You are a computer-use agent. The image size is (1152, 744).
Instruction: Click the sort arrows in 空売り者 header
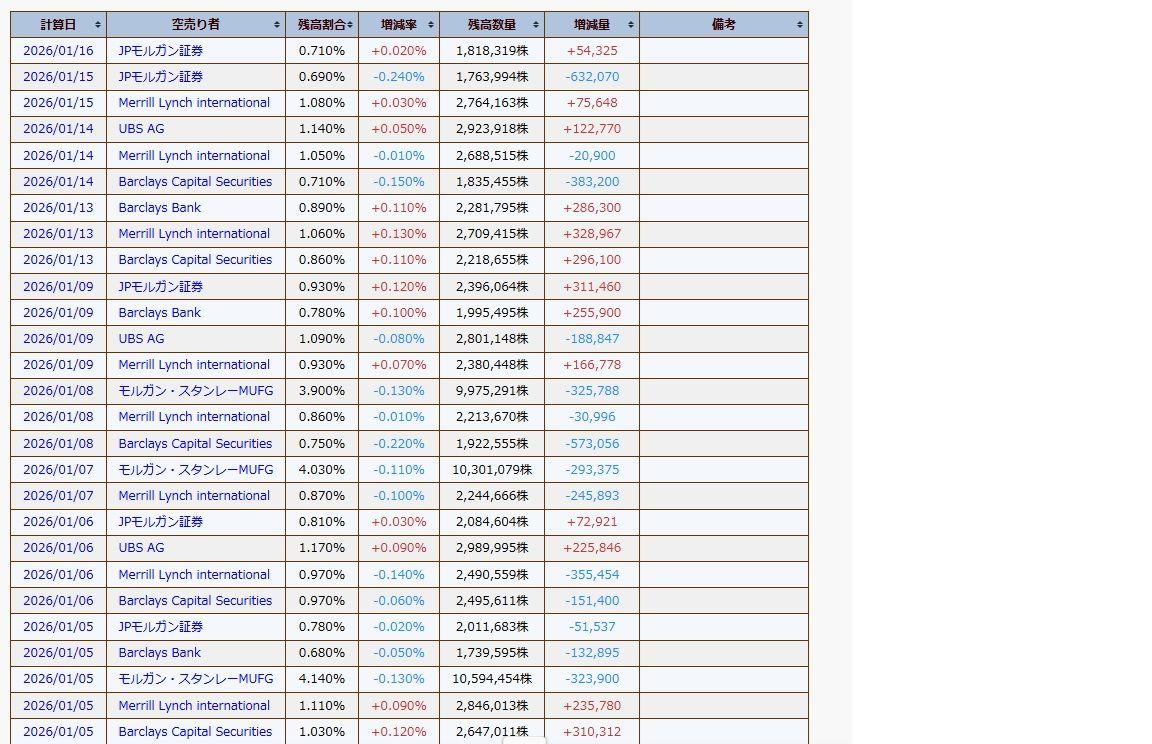(x=277, y=25)
